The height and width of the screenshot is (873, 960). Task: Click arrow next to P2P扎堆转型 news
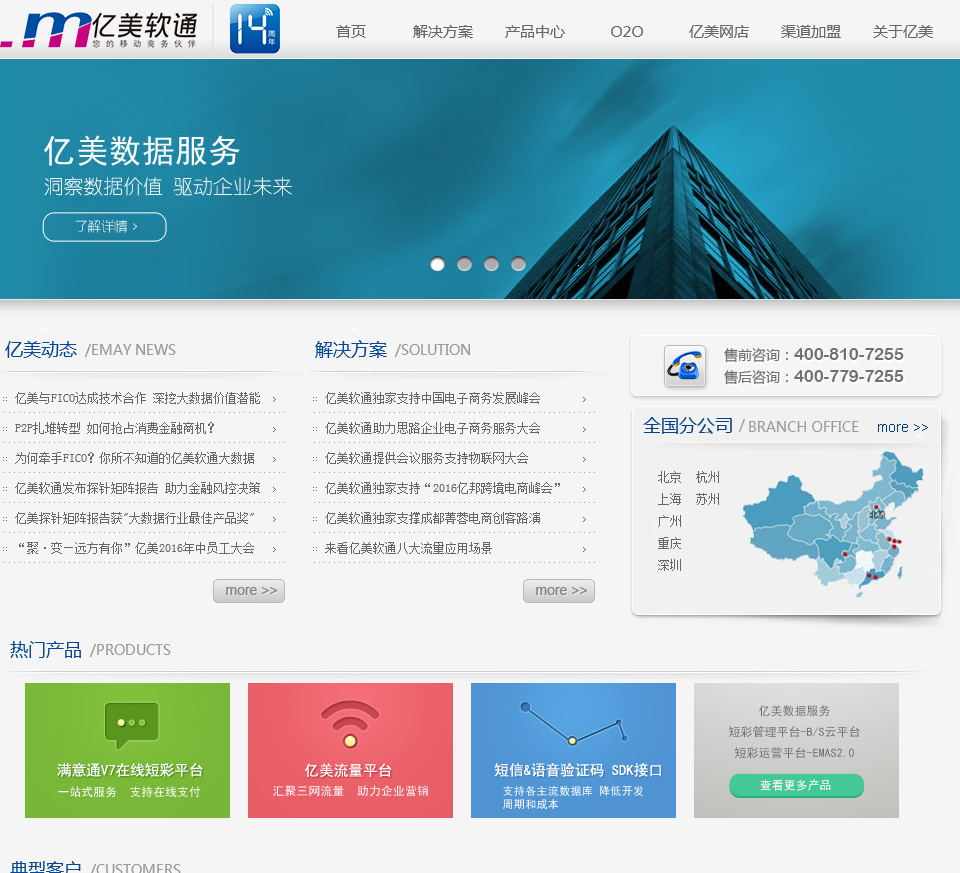point(274,429)
